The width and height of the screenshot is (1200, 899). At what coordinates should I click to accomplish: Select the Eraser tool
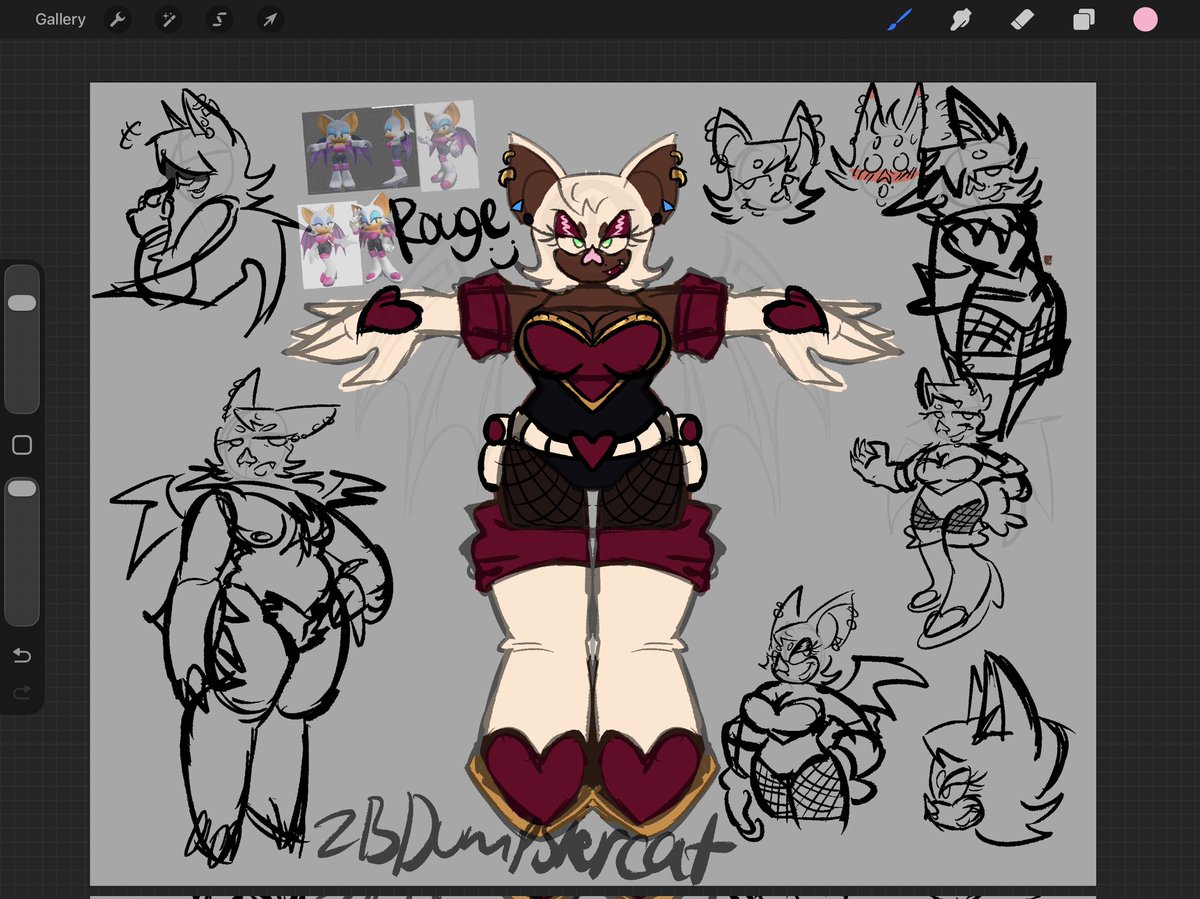pos(1022,19)
